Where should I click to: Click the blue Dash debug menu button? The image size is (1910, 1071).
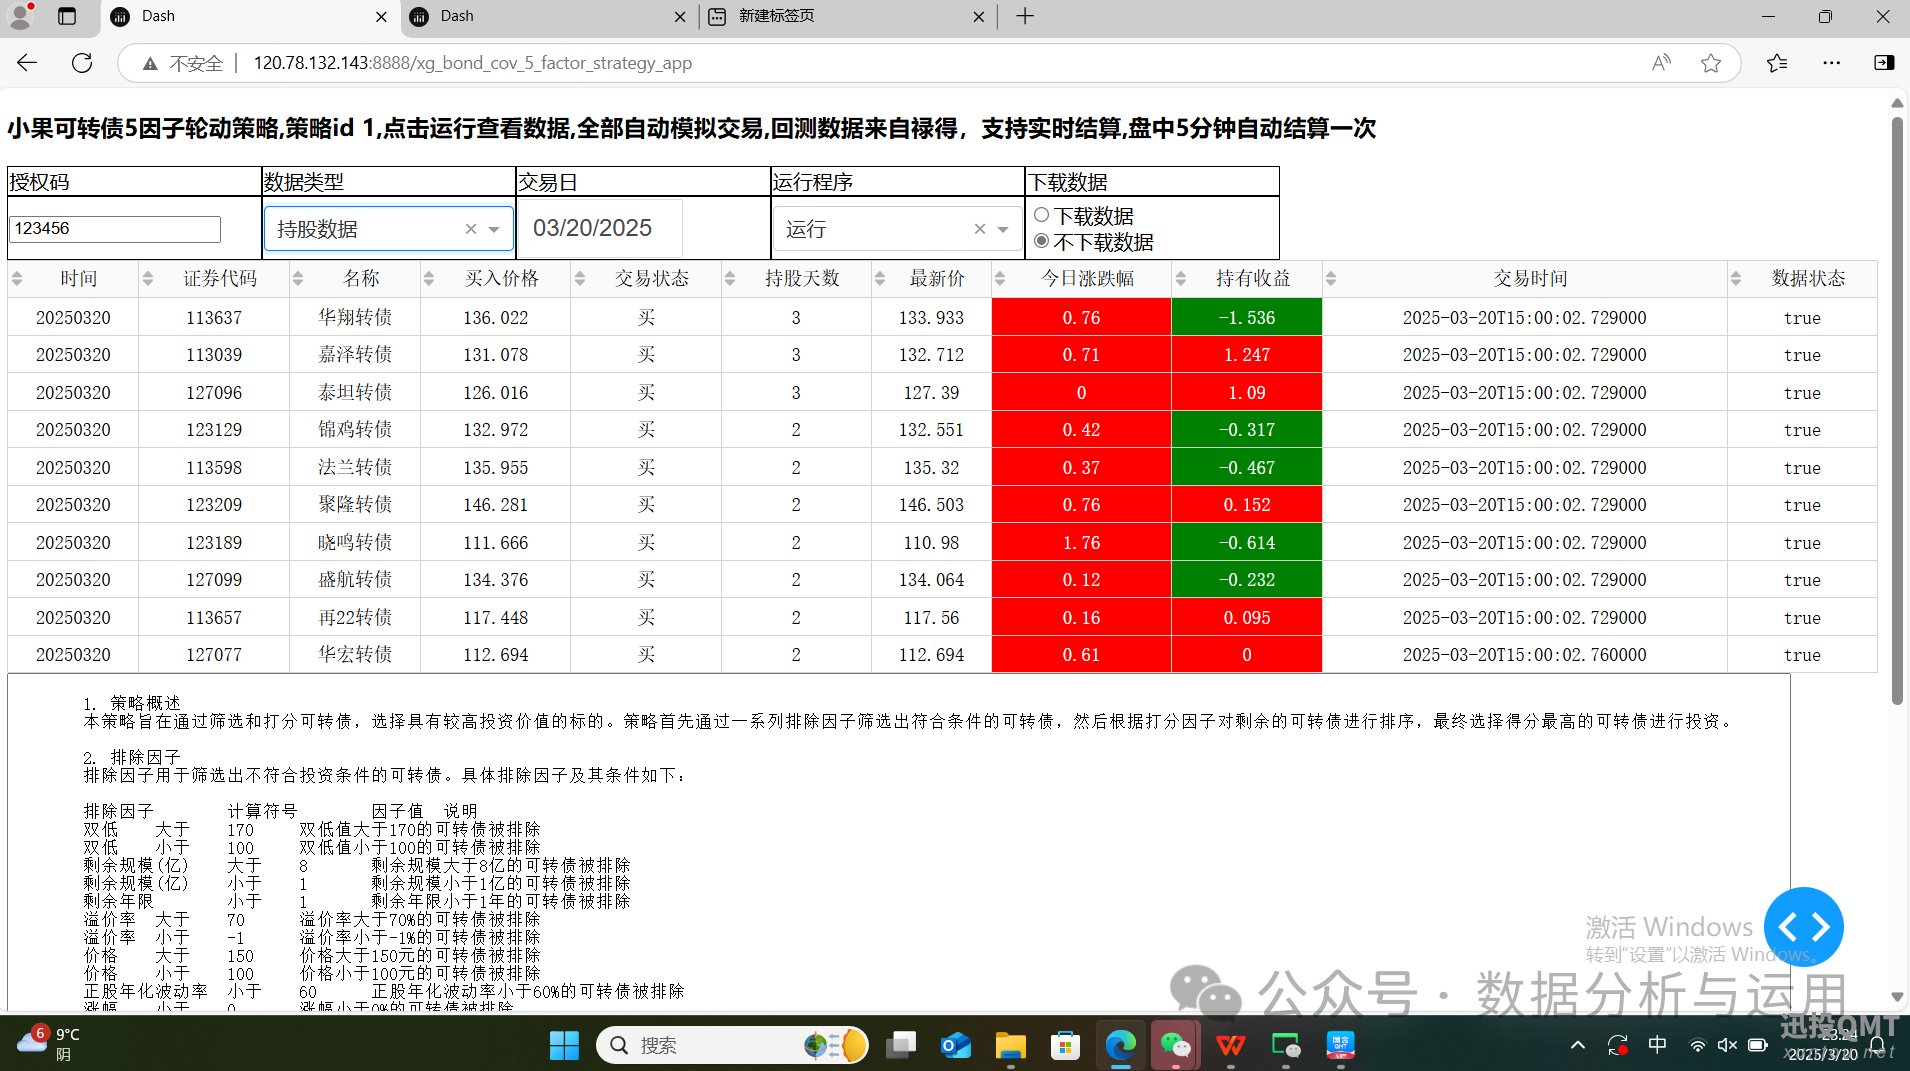pos(1803,927)
